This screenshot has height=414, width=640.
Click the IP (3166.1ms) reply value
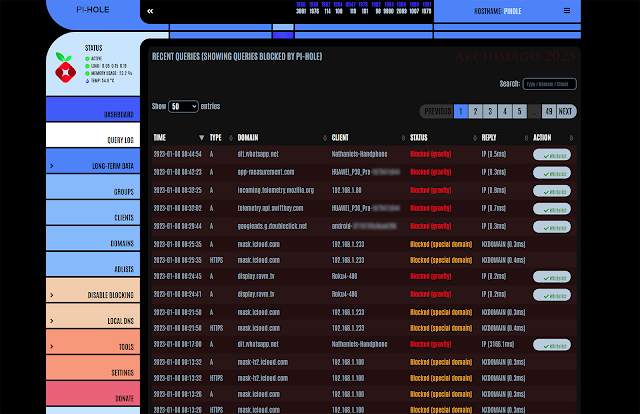(498, 345)
